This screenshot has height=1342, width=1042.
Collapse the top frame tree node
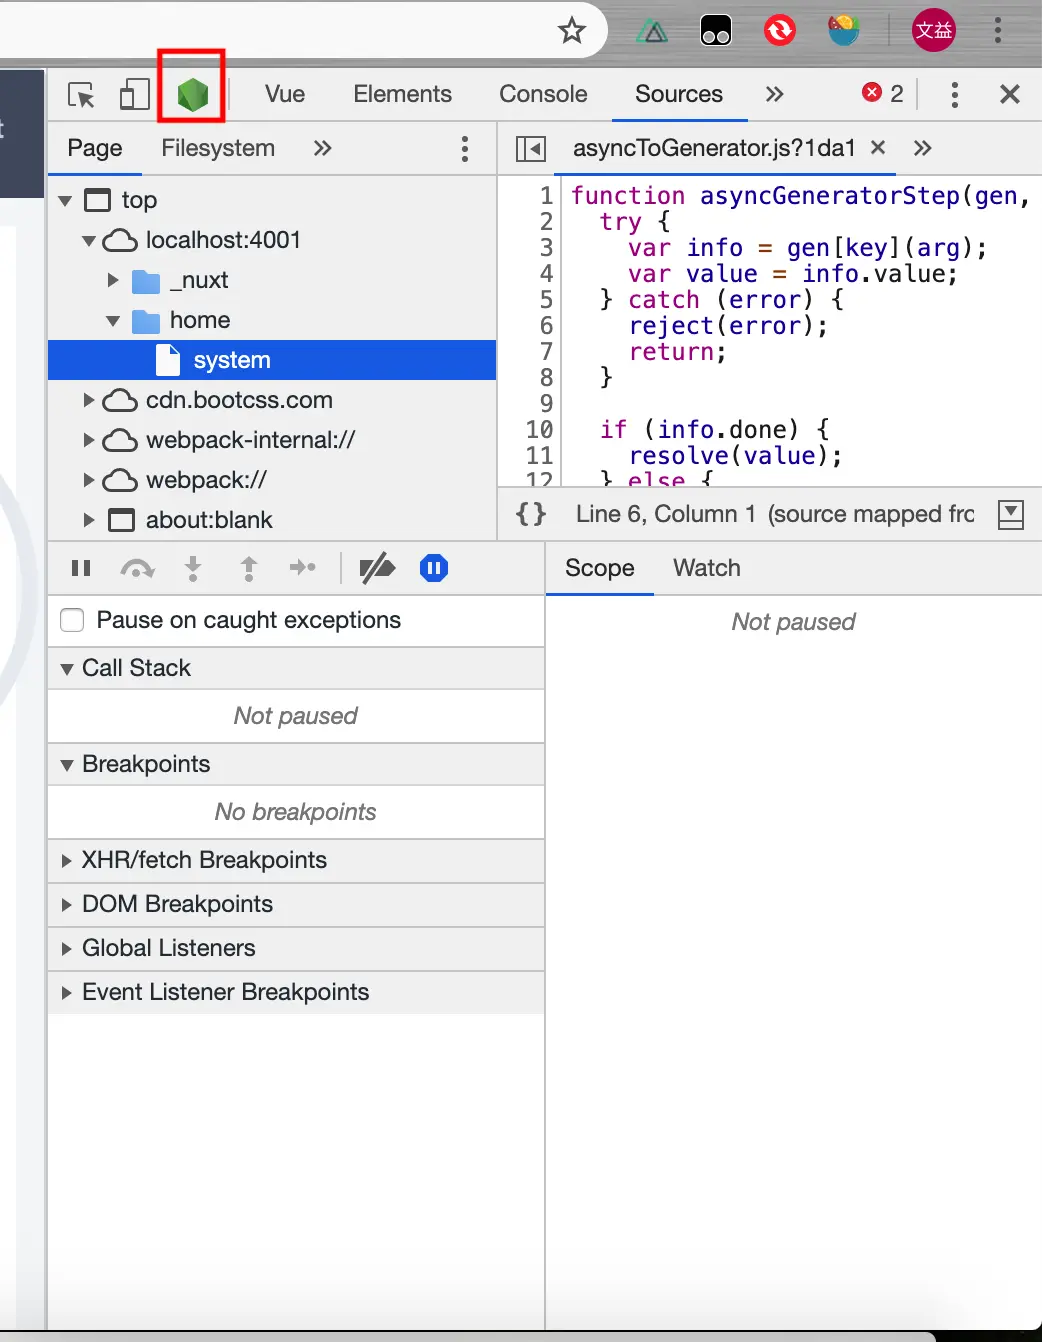tap(65, 201)
